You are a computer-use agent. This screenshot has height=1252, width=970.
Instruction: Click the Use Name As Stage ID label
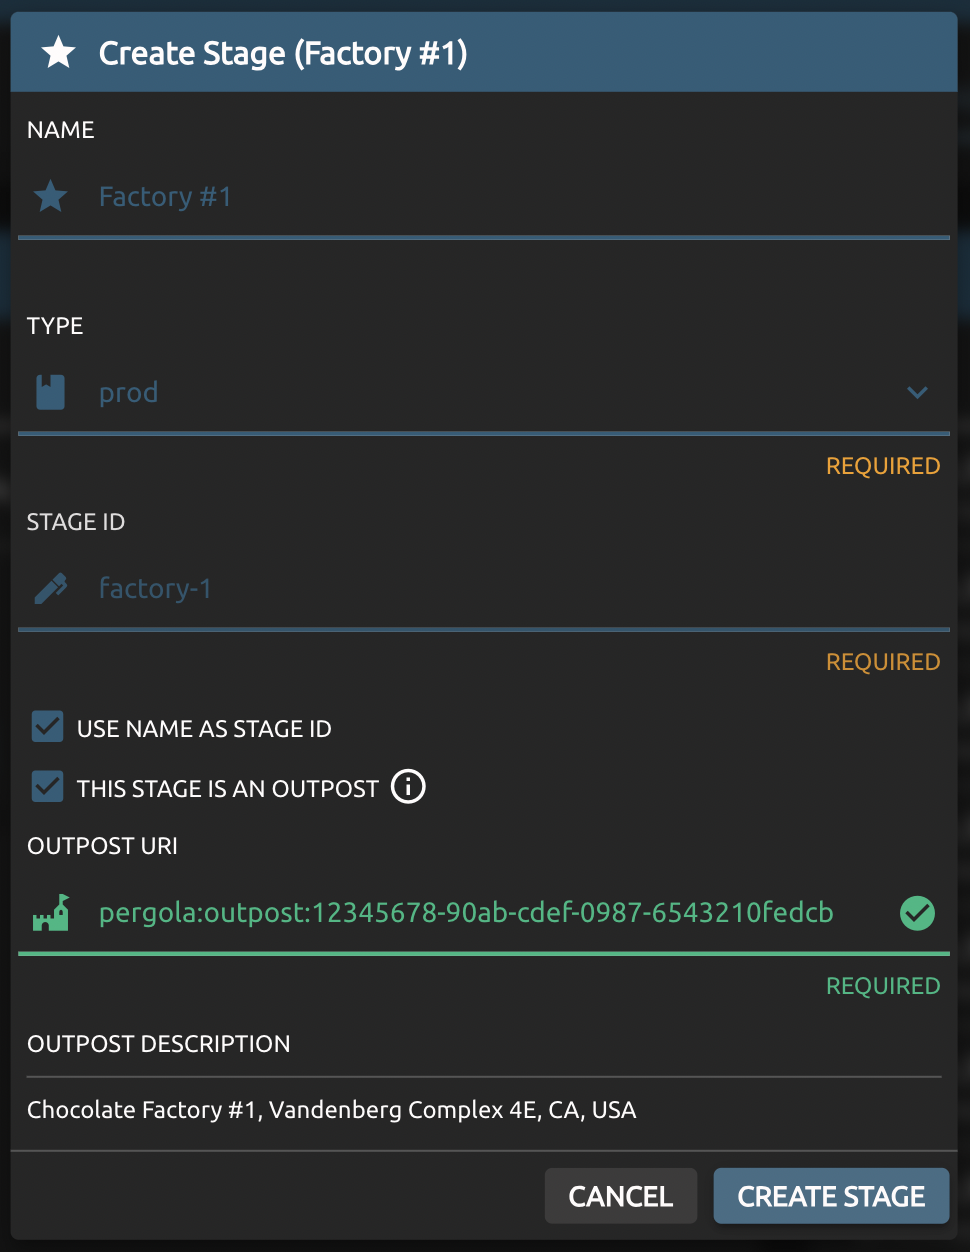(204, 729)
